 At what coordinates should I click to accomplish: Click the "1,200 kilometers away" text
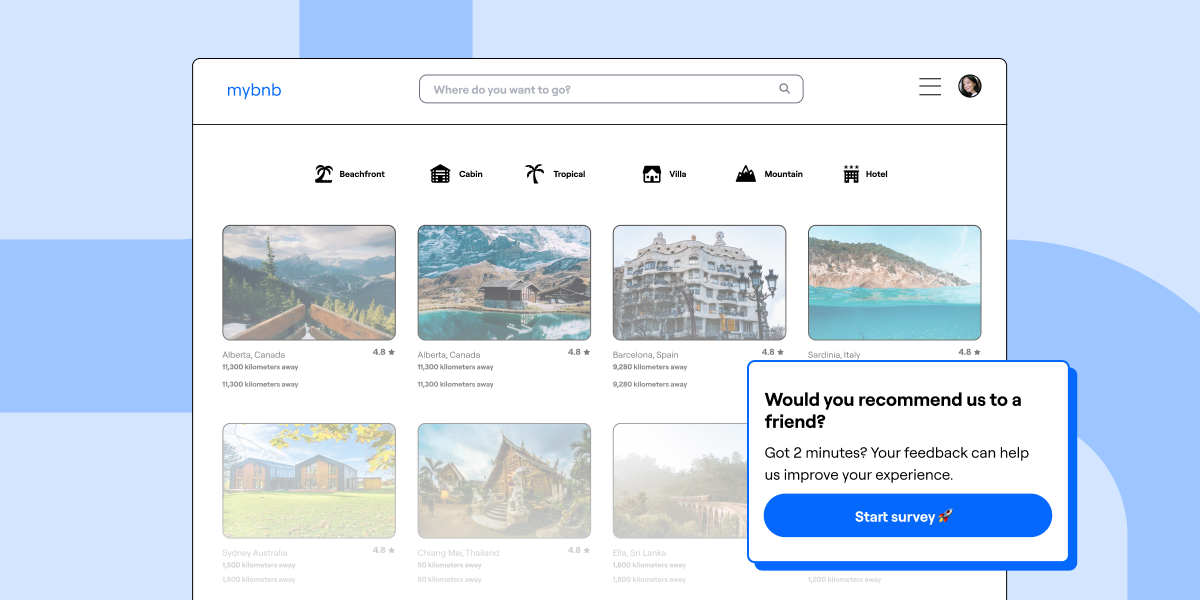click(845, 580)
